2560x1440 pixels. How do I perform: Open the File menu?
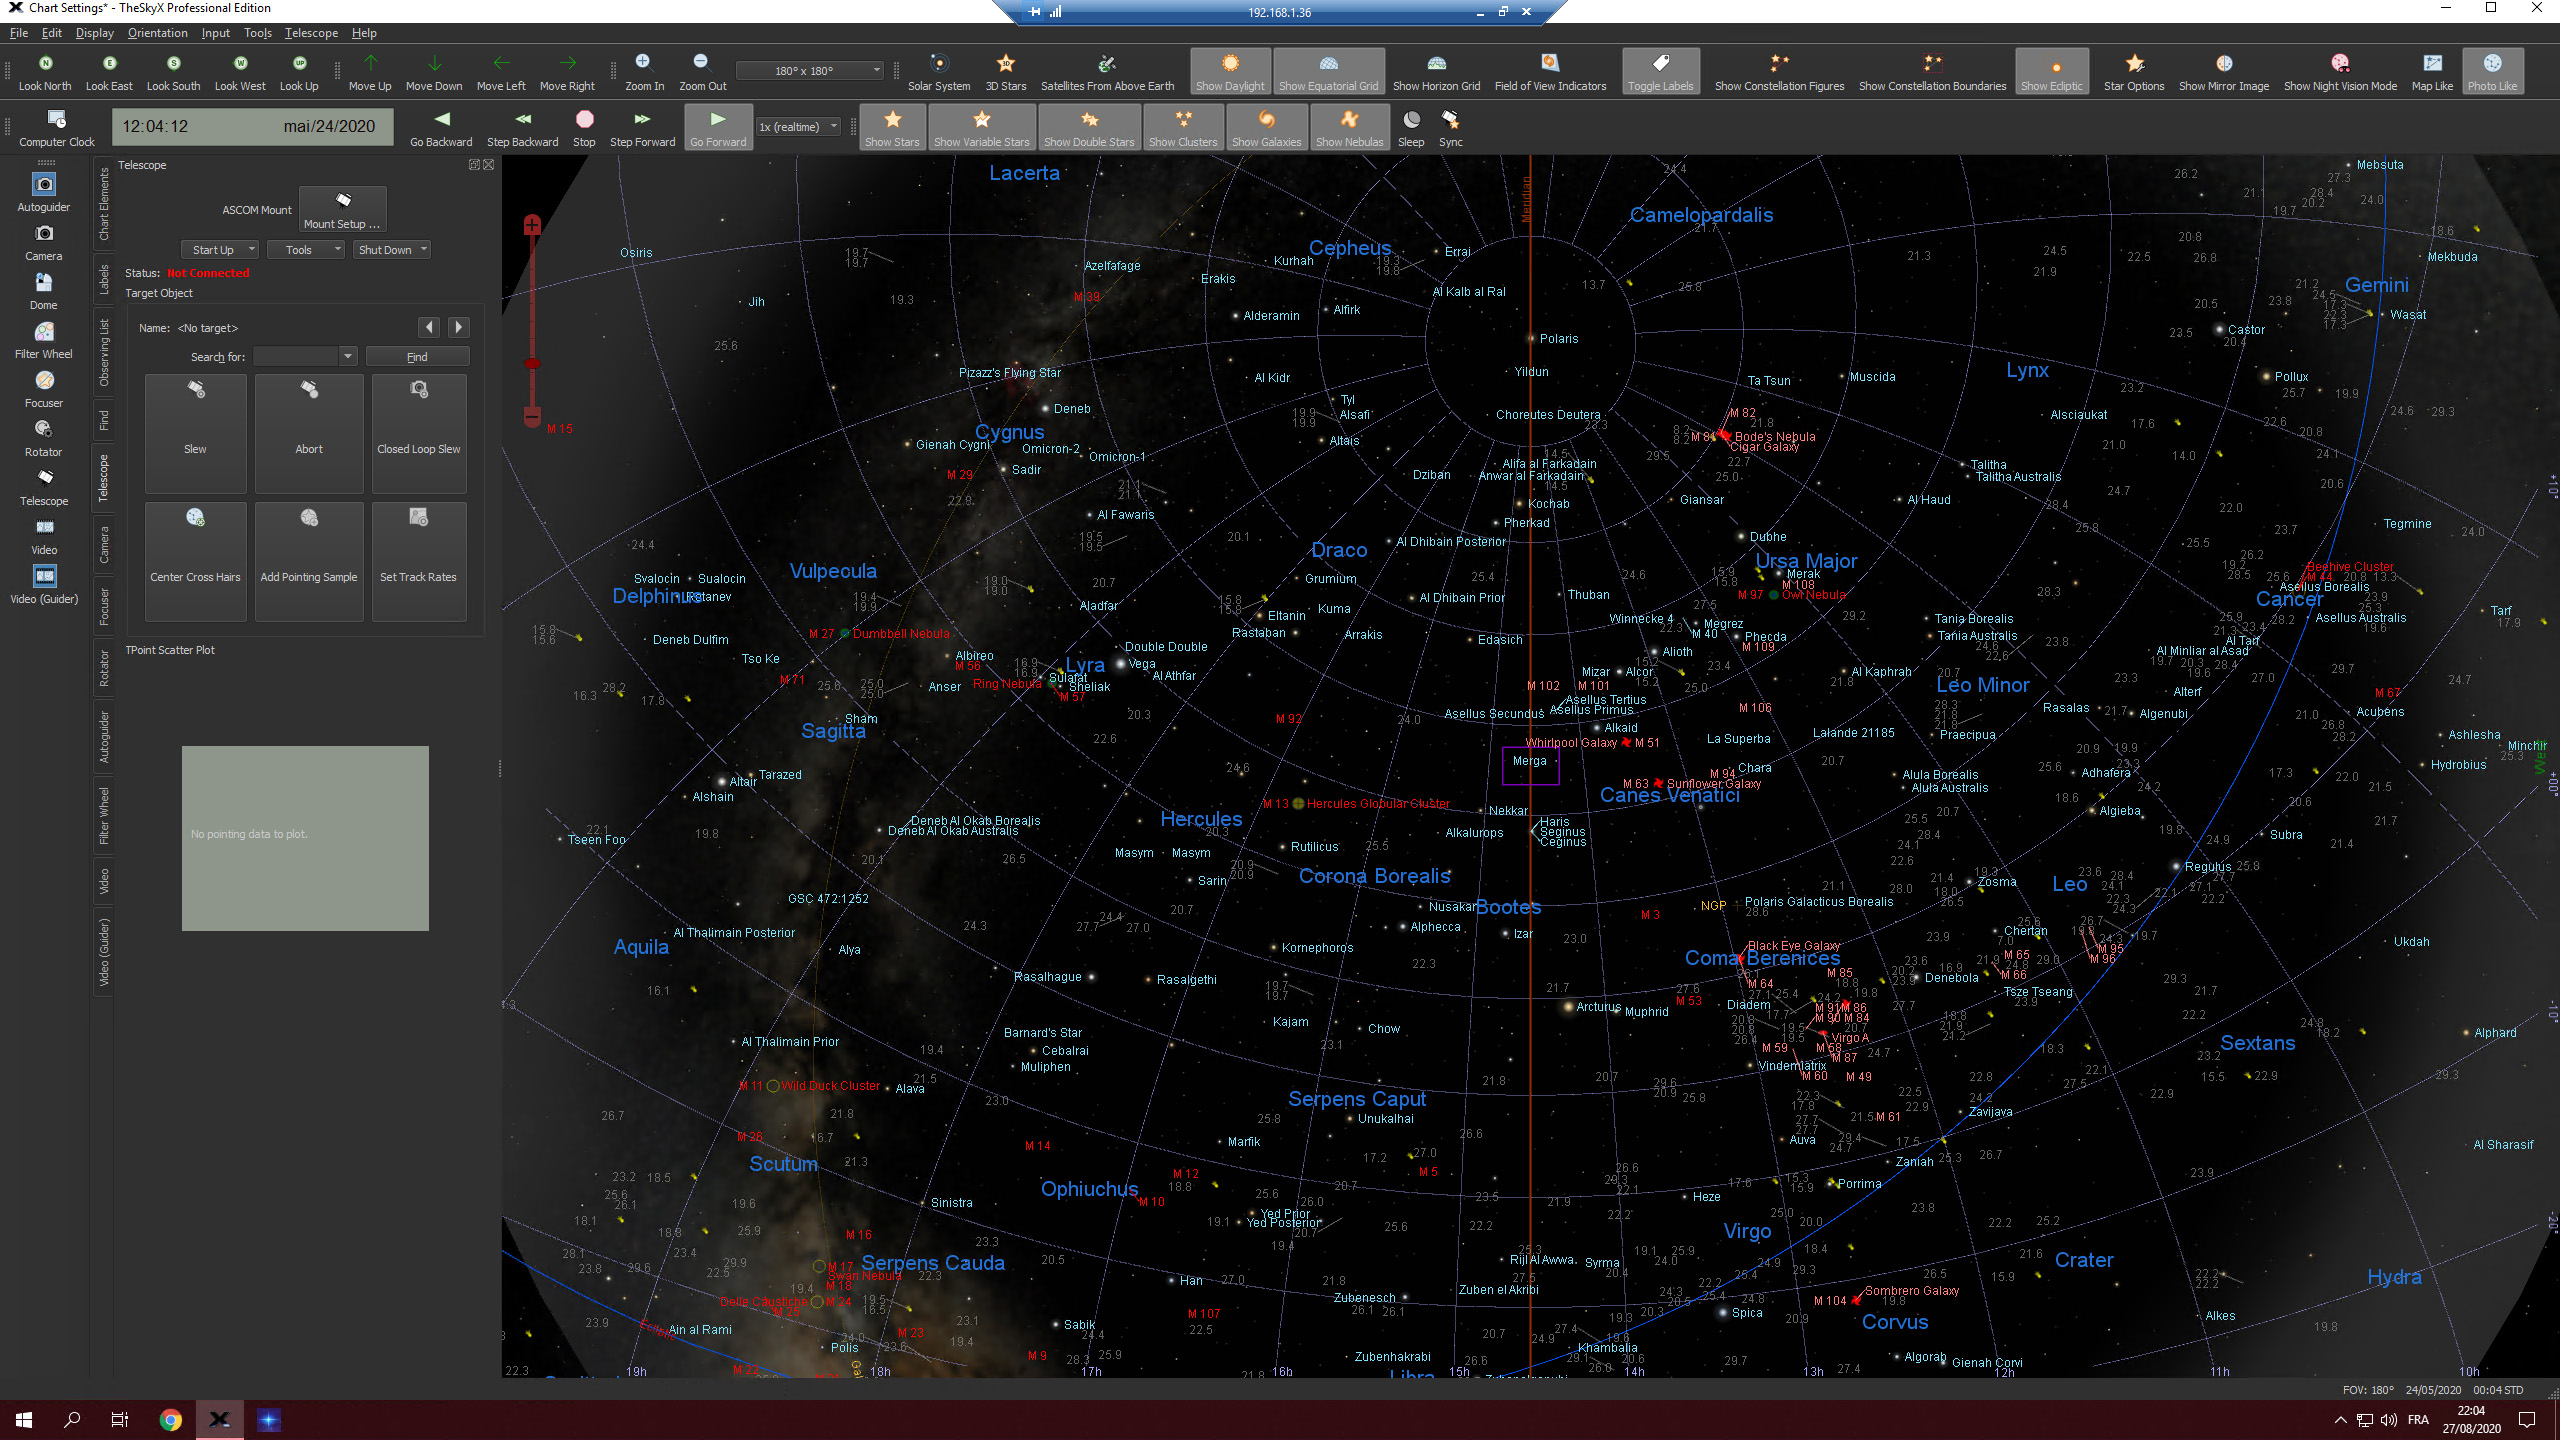(19, 33)
